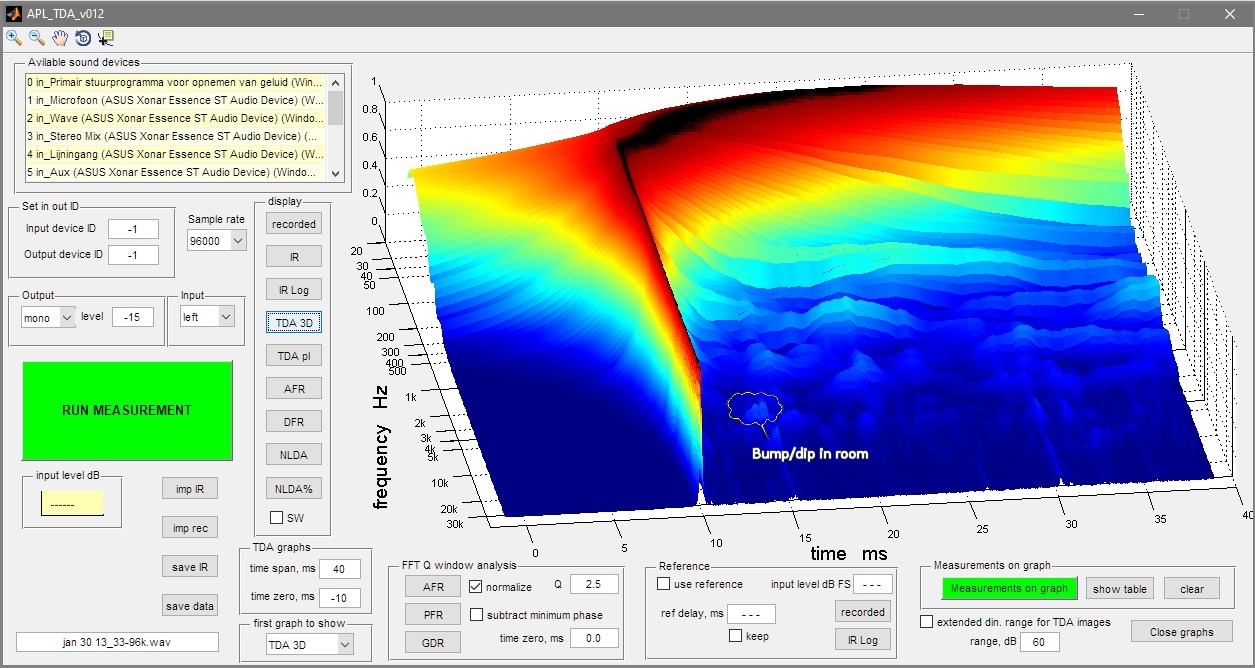Click the Q value field
The width and height of the screenshot is (1255, 668).
594,584
